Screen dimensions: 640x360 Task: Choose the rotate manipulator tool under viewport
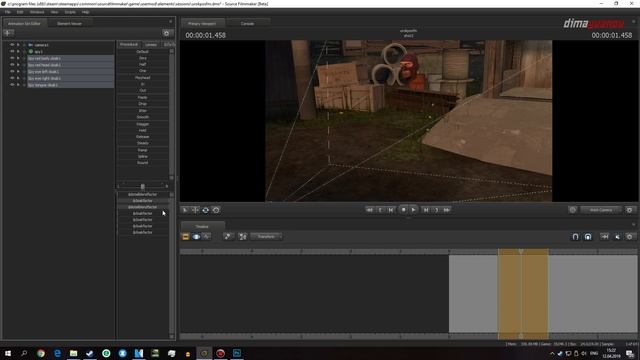(x=206, y=210)
